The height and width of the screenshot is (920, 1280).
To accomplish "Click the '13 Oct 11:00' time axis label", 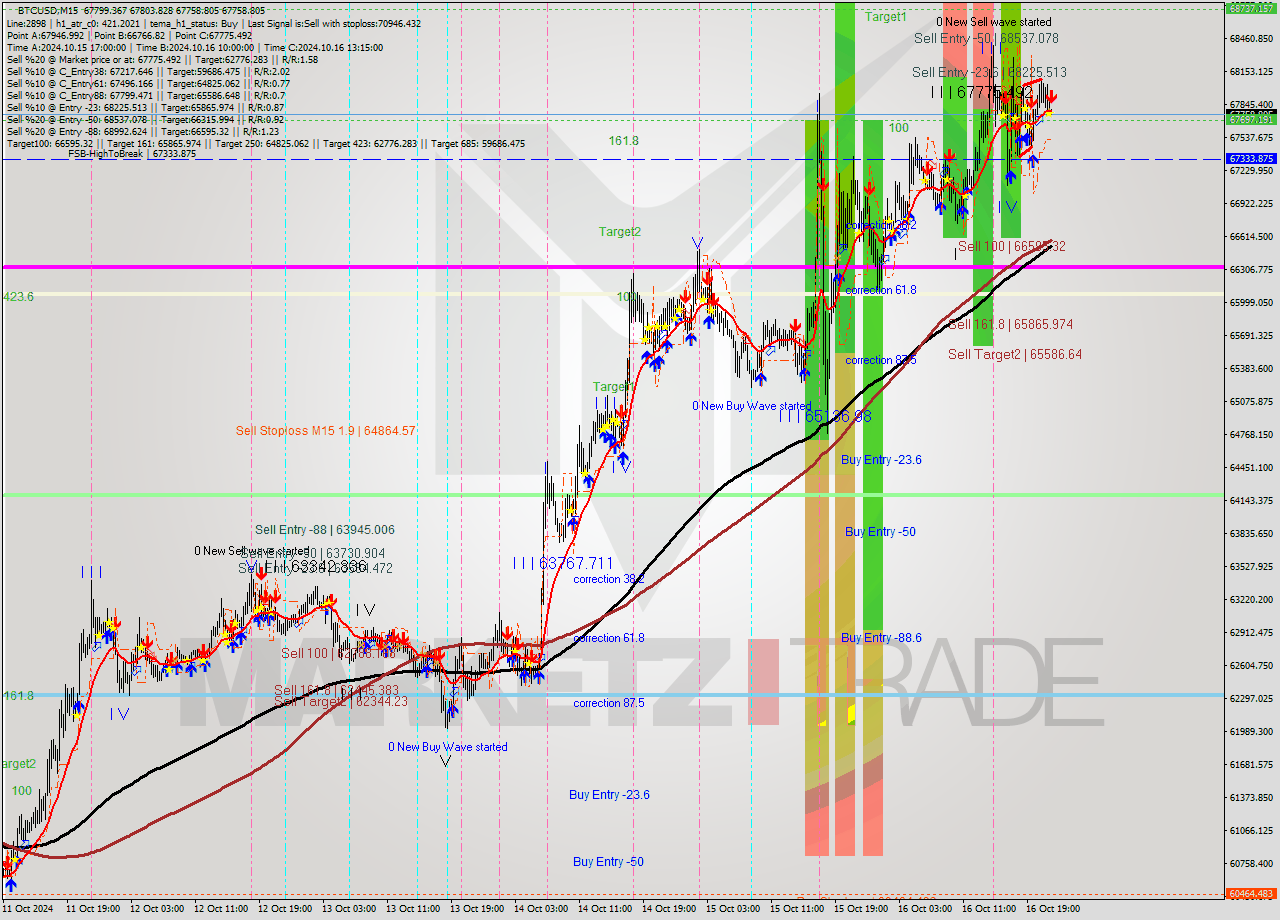I will (414, 909).
